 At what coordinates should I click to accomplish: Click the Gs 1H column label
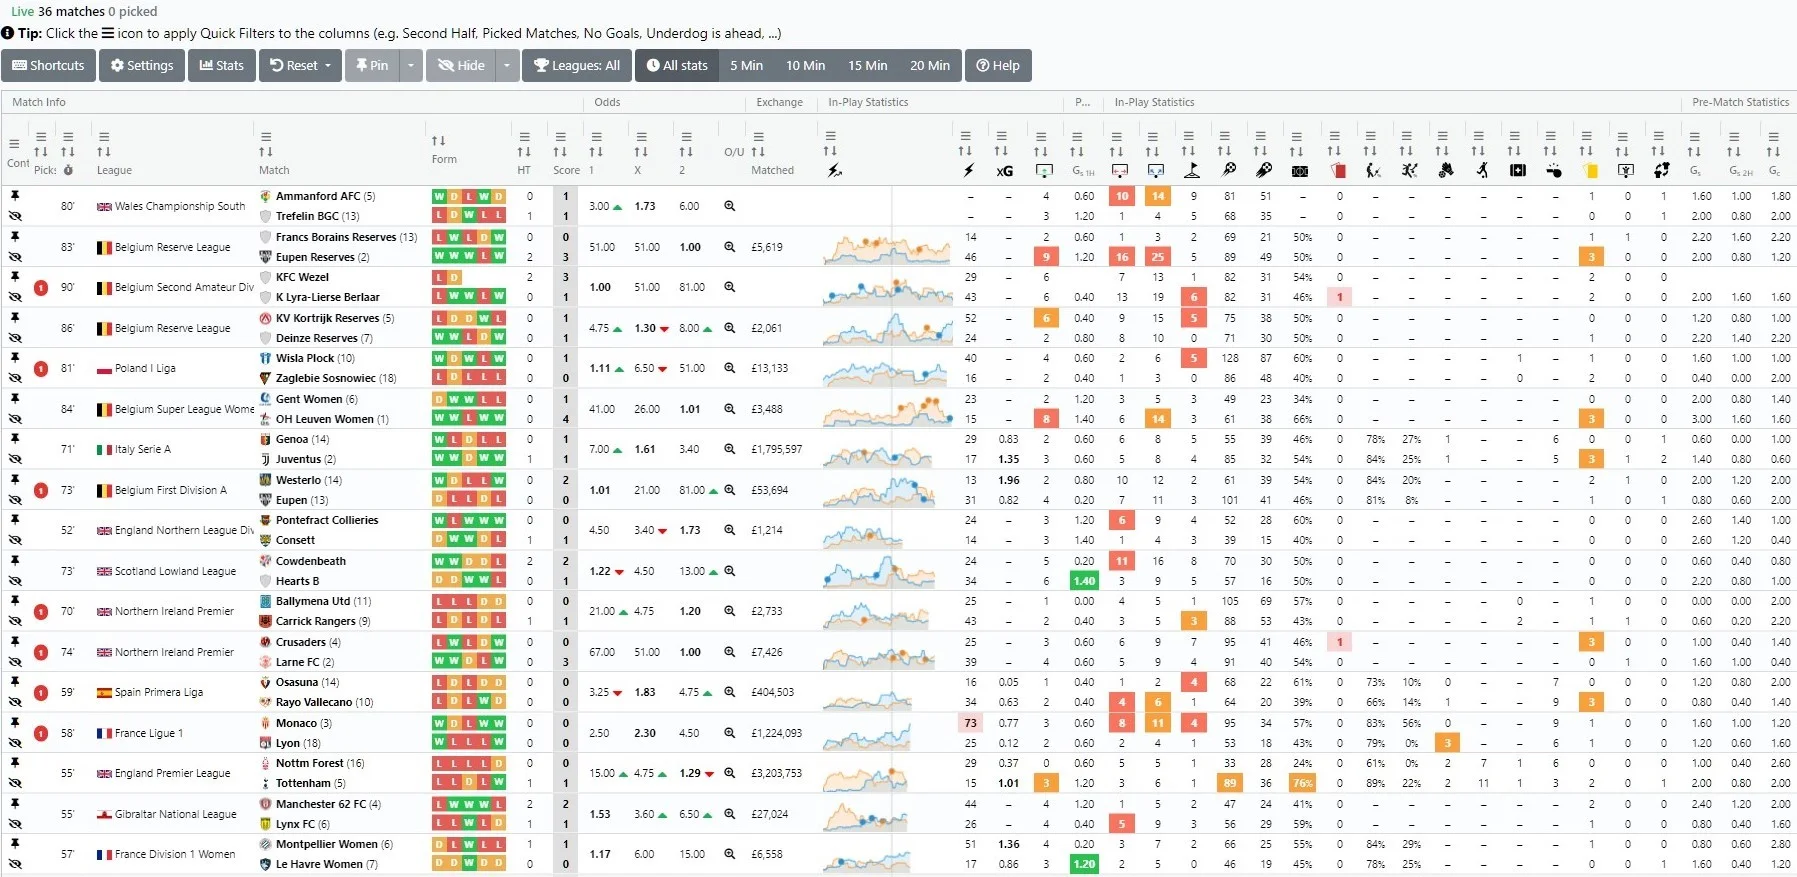coord(1083,171)
